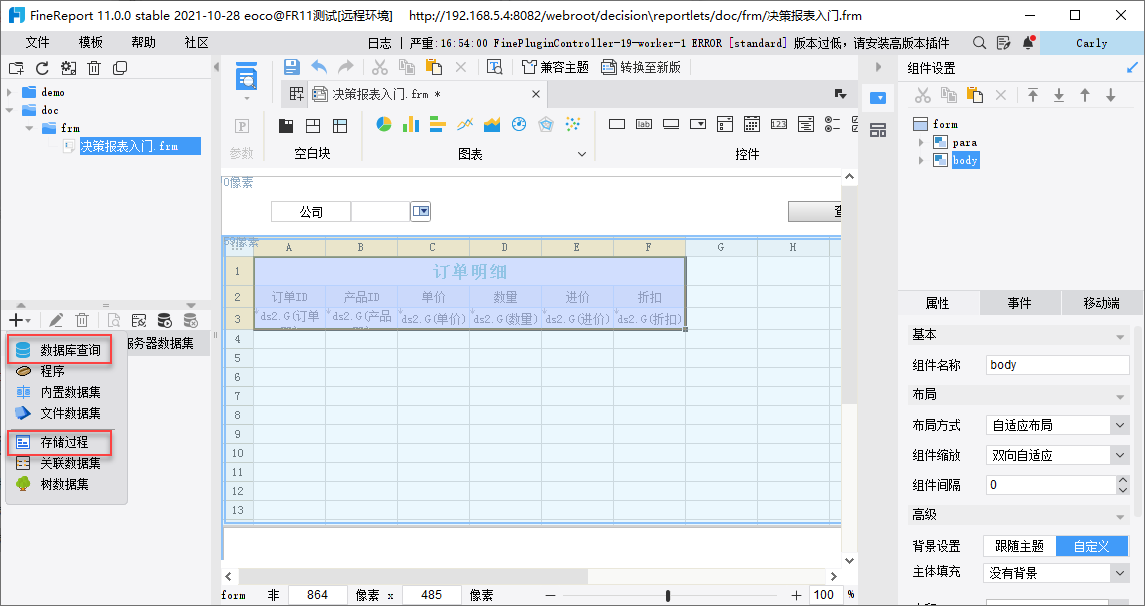This screenshot has width=1145, height=606.
Task: Collapse the doc folder
Action: click(9, 110)
